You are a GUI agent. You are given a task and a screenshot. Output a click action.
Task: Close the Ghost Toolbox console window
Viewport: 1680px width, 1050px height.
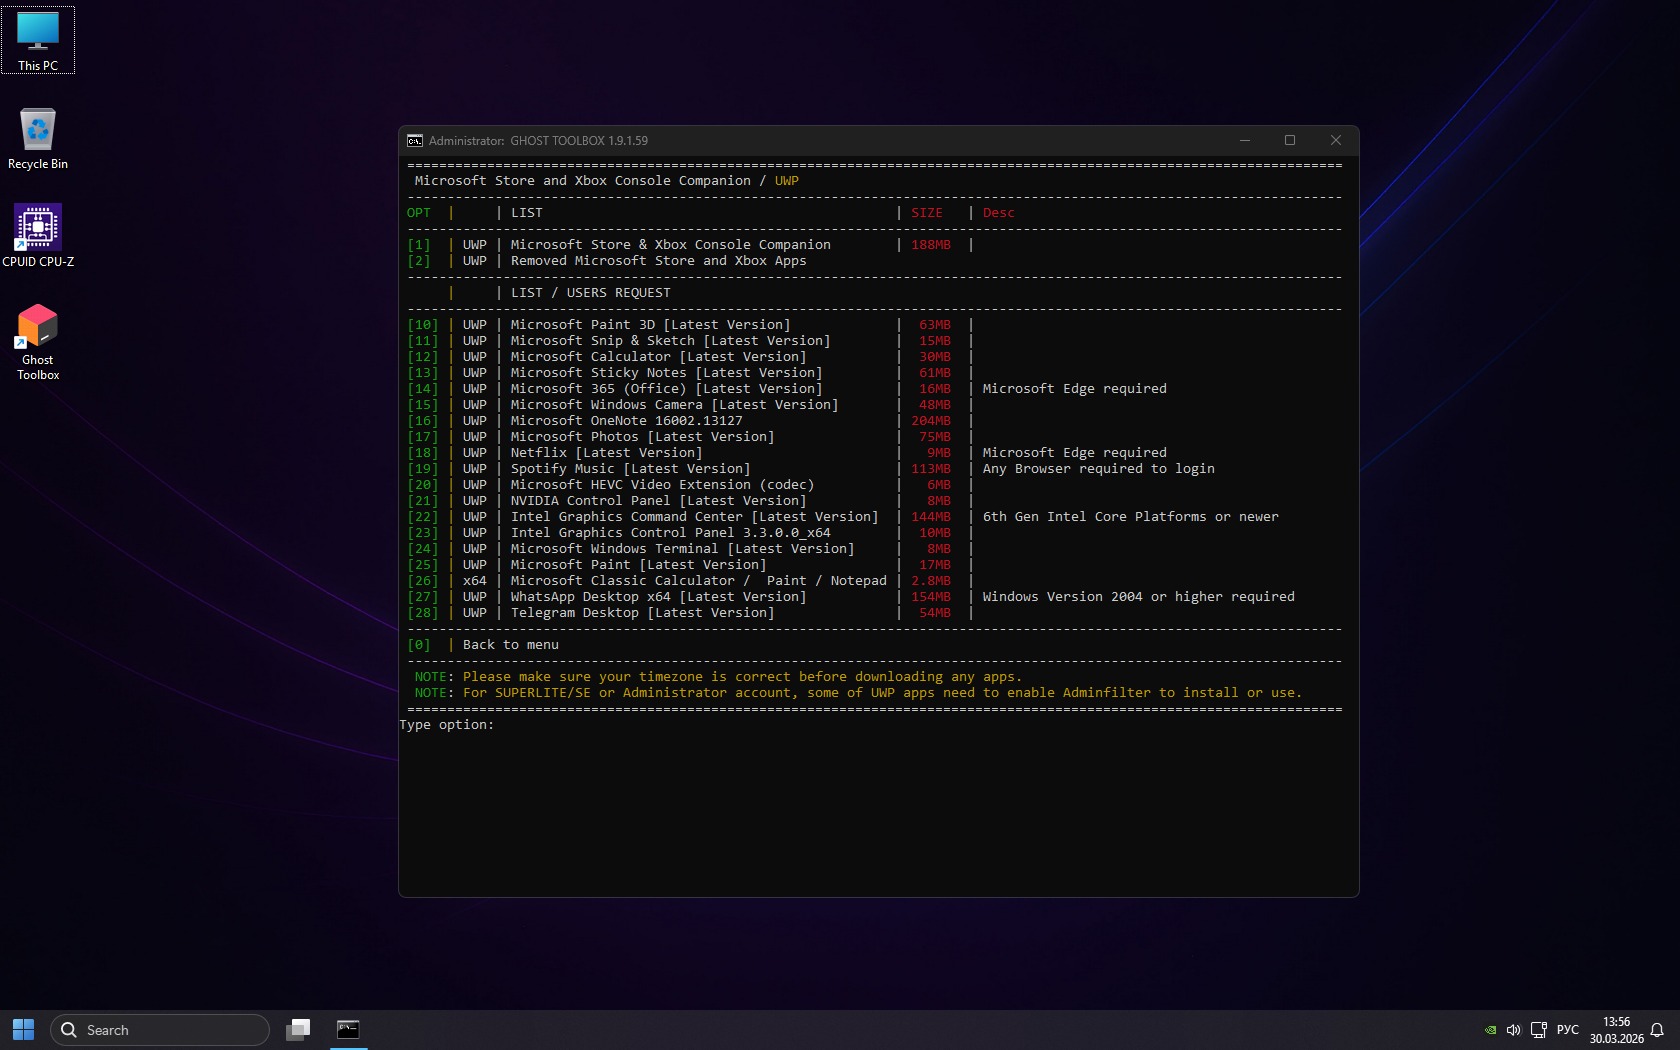click(x=1335, y=140)
